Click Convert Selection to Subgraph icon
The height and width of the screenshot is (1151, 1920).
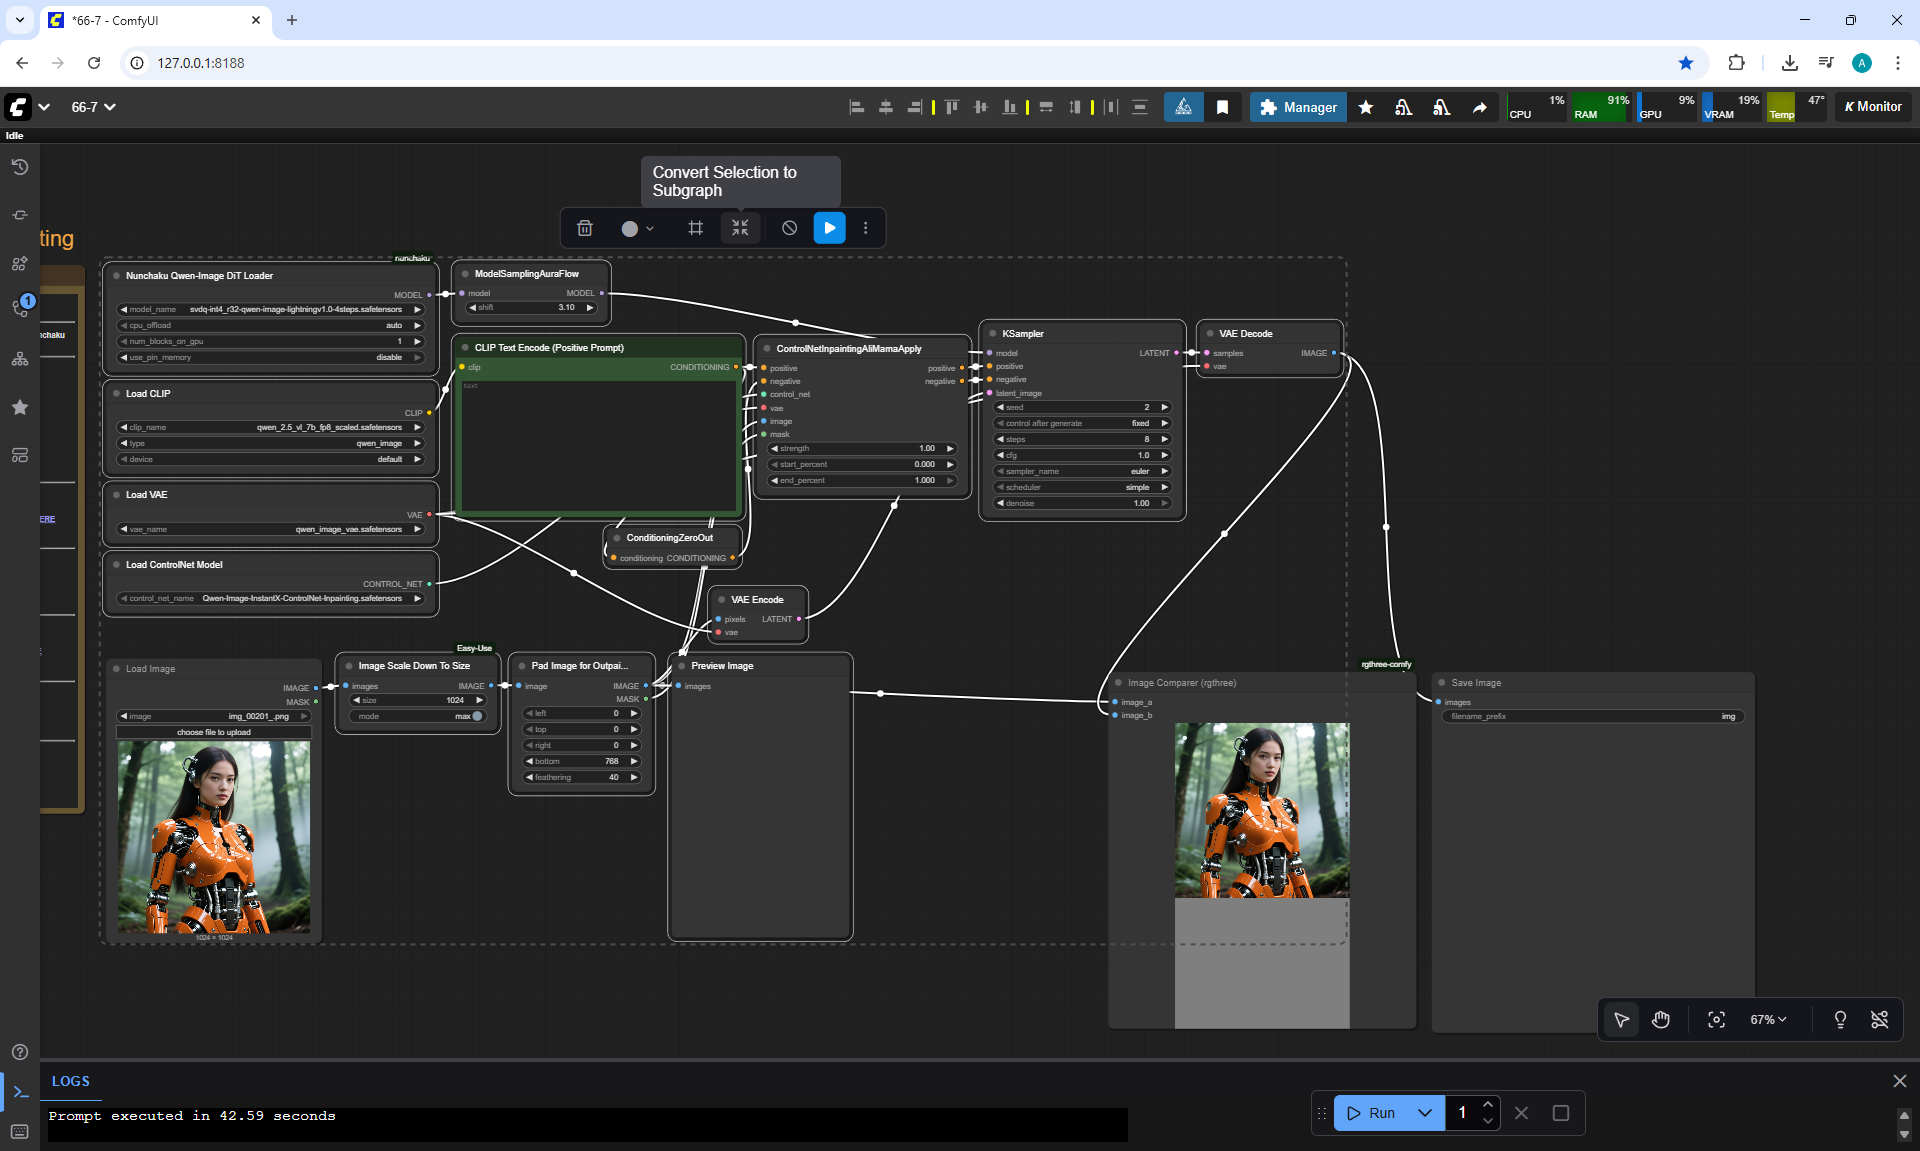point(740,228)
